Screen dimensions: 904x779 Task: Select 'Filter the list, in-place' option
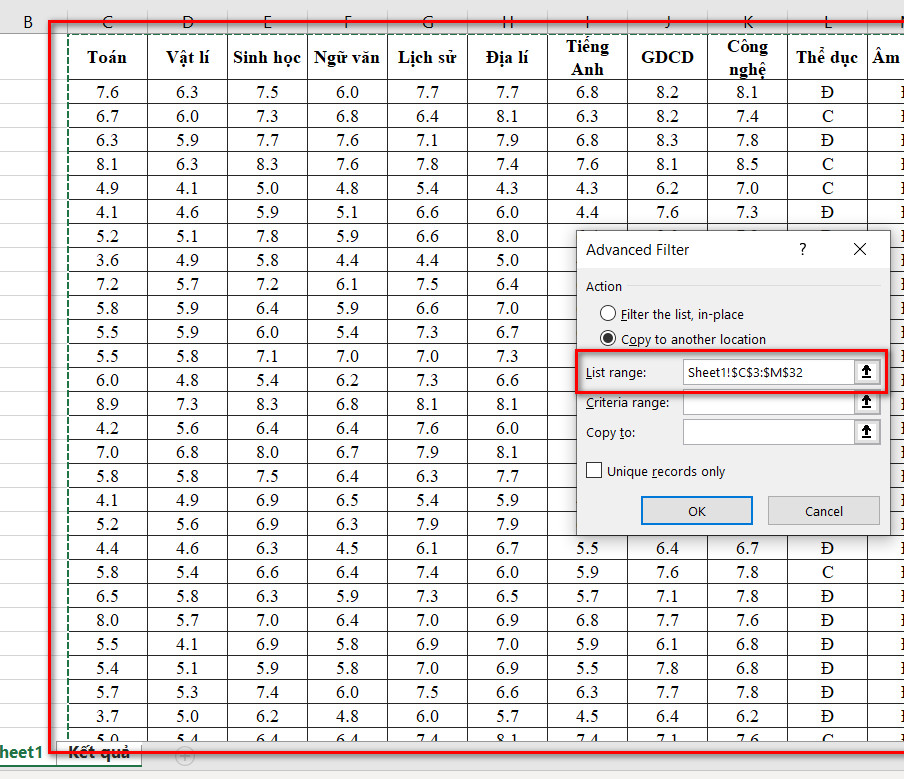click(x=608, y=314)
